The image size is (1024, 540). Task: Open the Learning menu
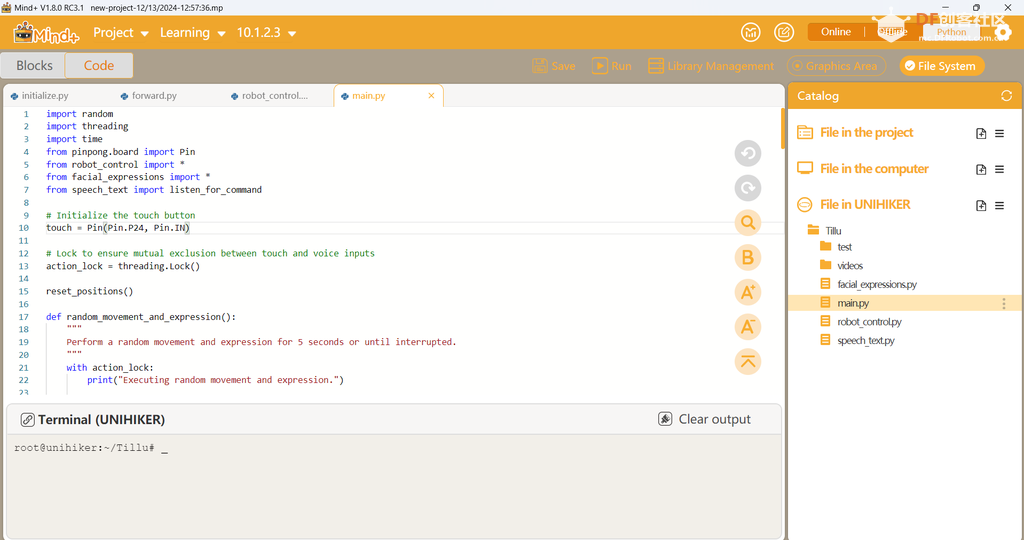coord(193,33)
